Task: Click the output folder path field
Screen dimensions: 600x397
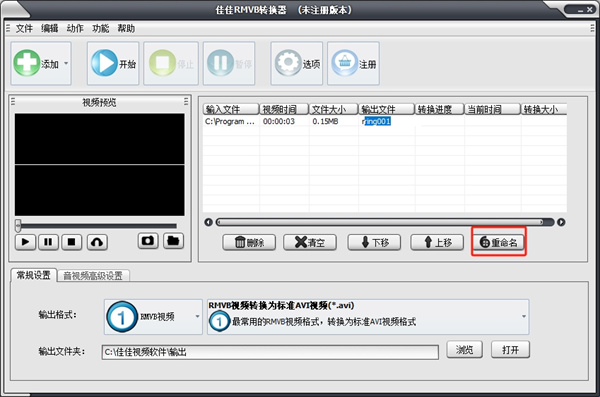Action: coord(270,352)
